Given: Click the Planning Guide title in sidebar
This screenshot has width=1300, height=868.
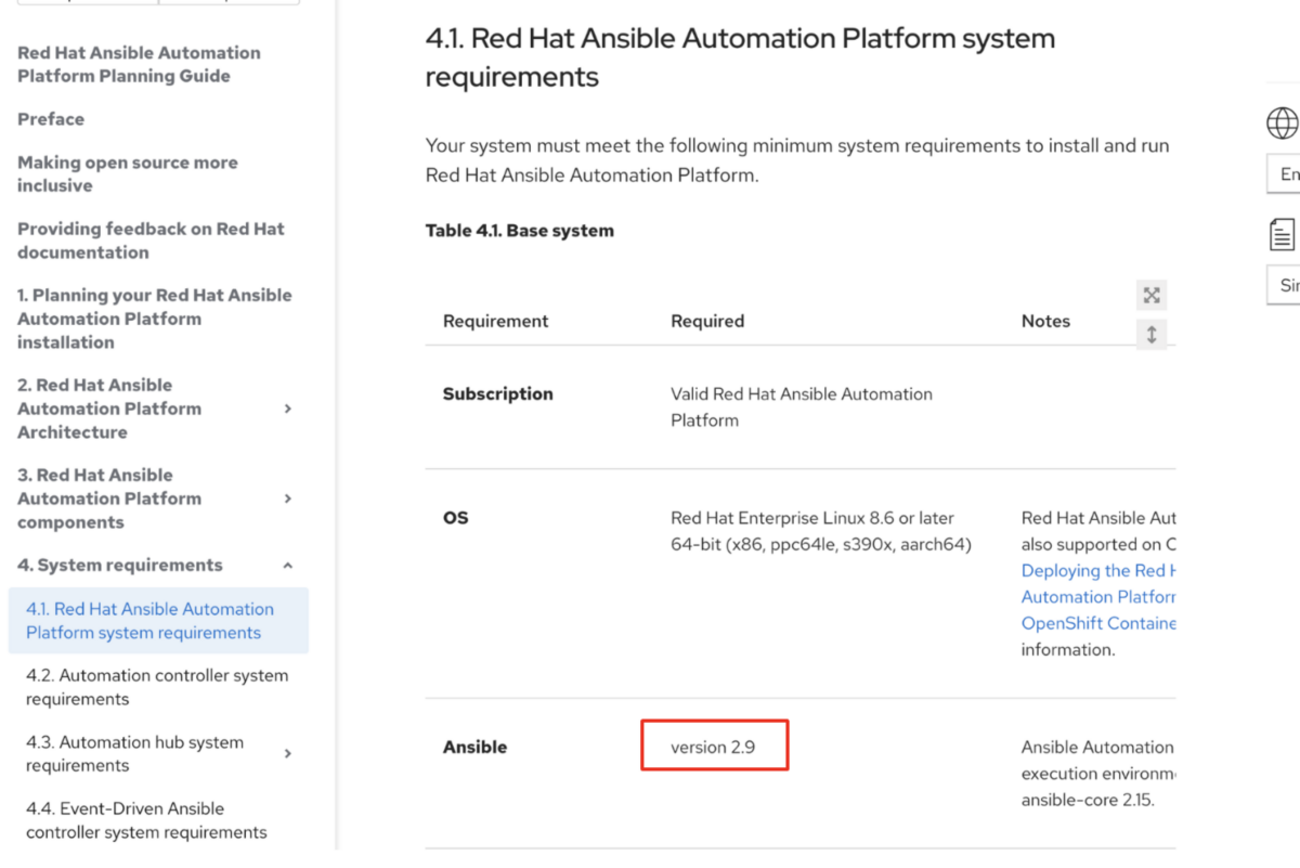Looking at the screenshot, I should pos(138,64).
